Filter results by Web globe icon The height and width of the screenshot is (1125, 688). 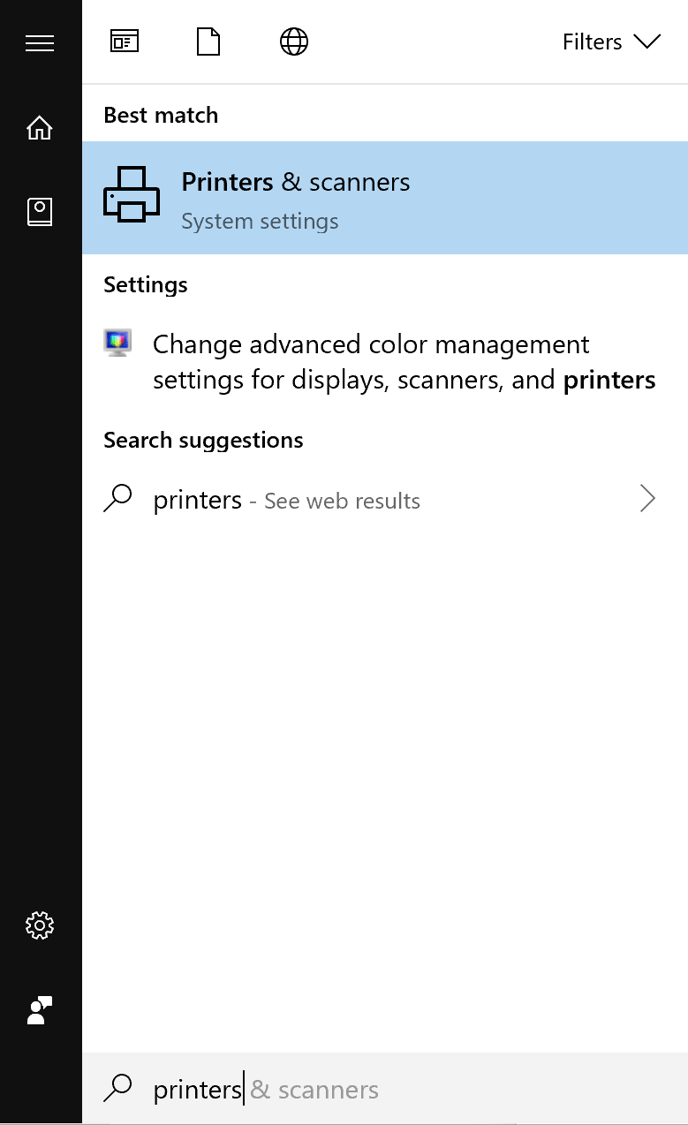pos(294,42)
